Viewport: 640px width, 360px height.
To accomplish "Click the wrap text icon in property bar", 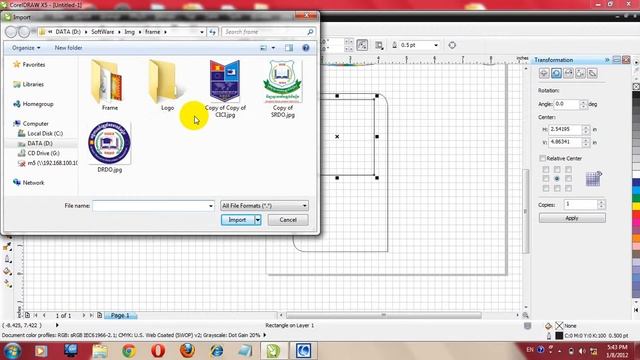I will 379,45.
